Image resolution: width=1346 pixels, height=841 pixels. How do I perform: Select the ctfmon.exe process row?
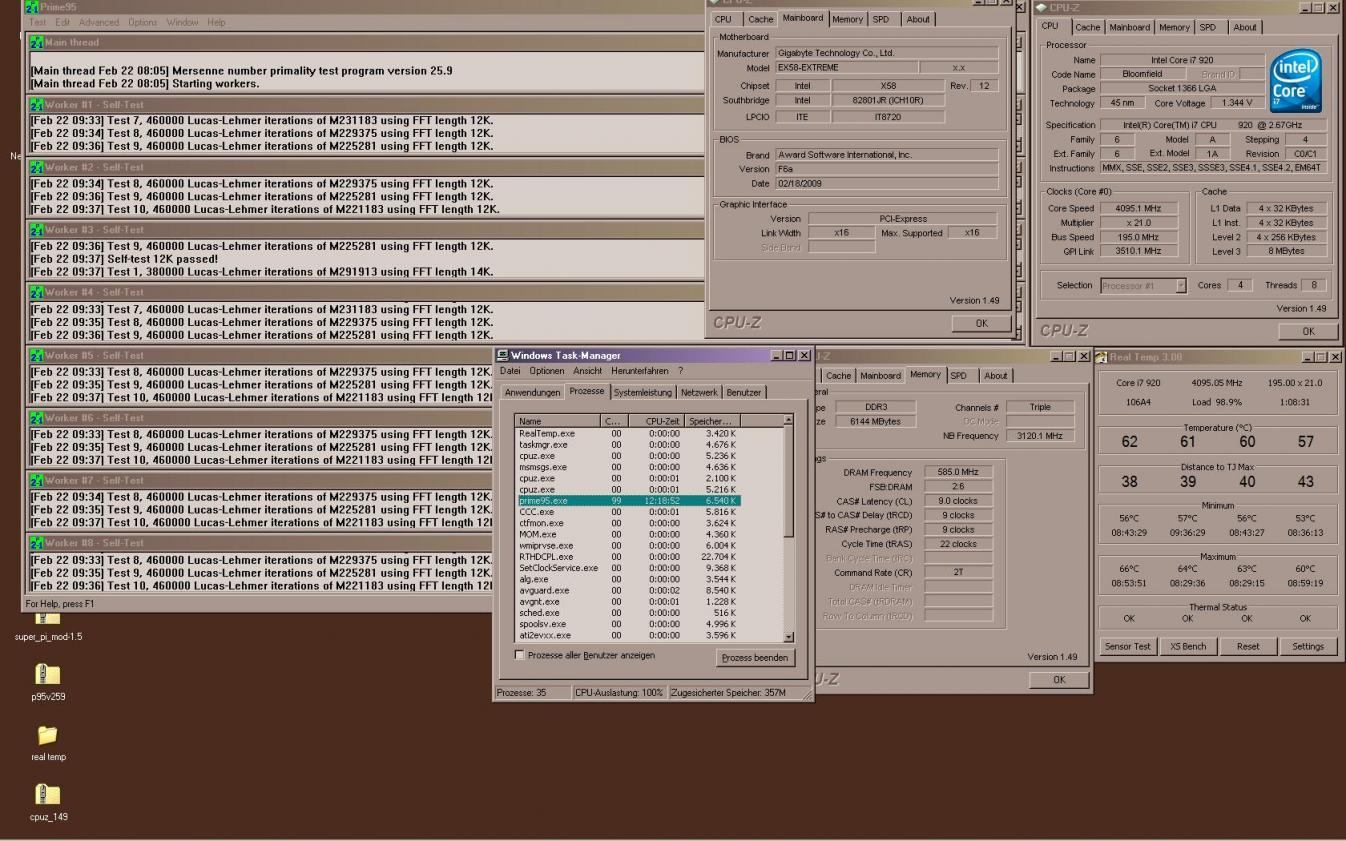pos(628,523)
